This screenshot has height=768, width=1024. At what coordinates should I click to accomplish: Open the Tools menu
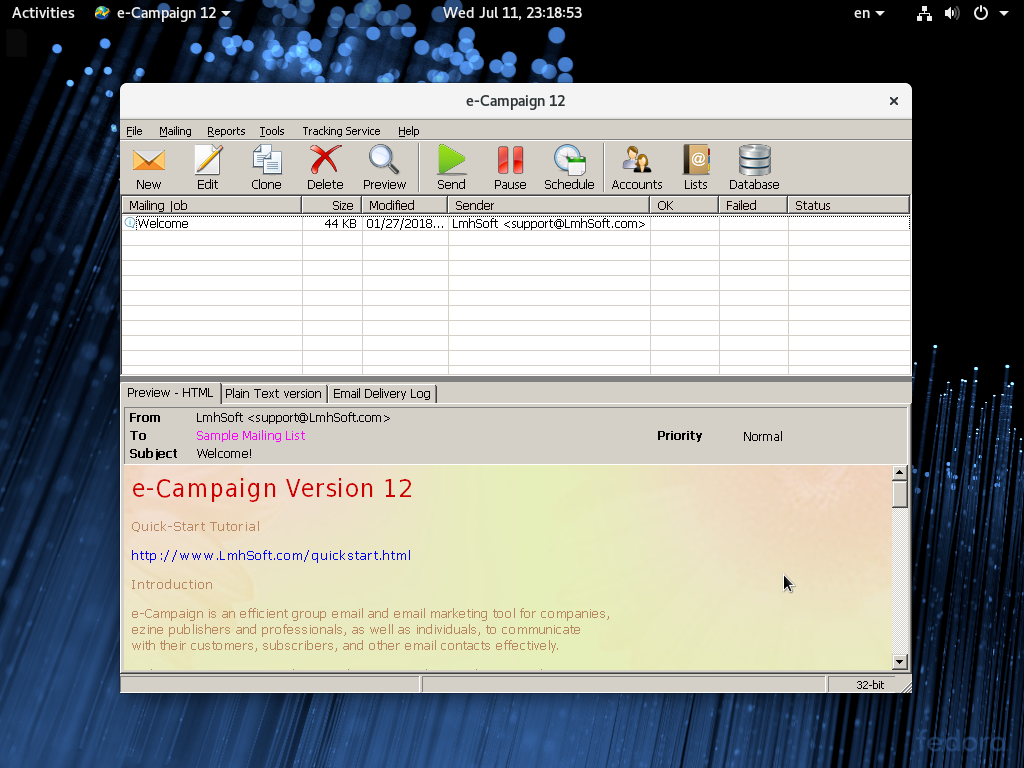[x=272, y=131]
